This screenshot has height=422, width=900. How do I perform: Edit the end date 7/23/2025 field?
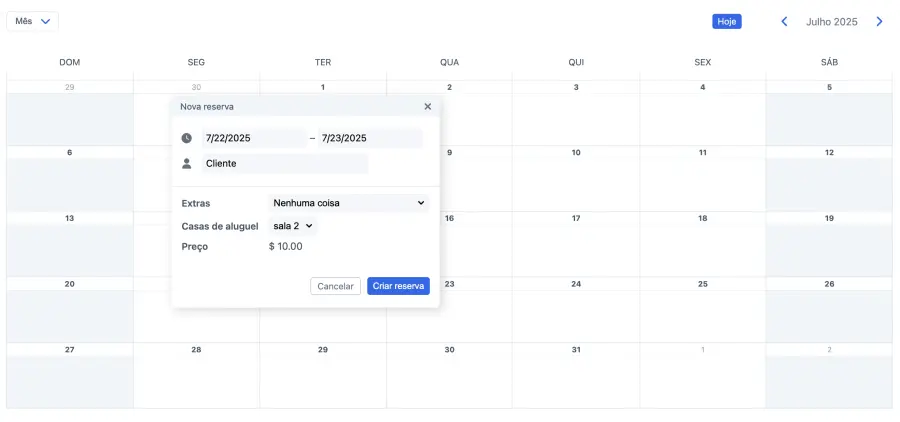(369, 138)
